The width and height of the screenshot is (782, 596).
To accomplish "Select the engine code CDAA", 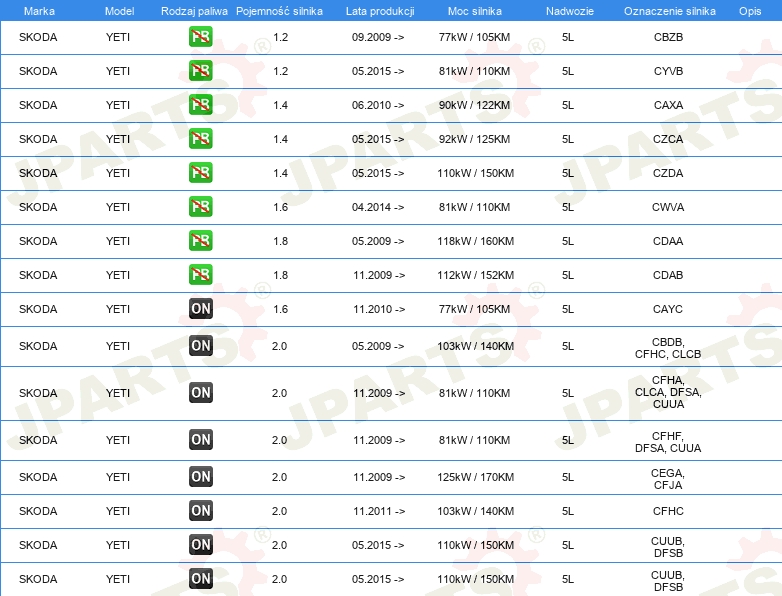I will 668,240.
